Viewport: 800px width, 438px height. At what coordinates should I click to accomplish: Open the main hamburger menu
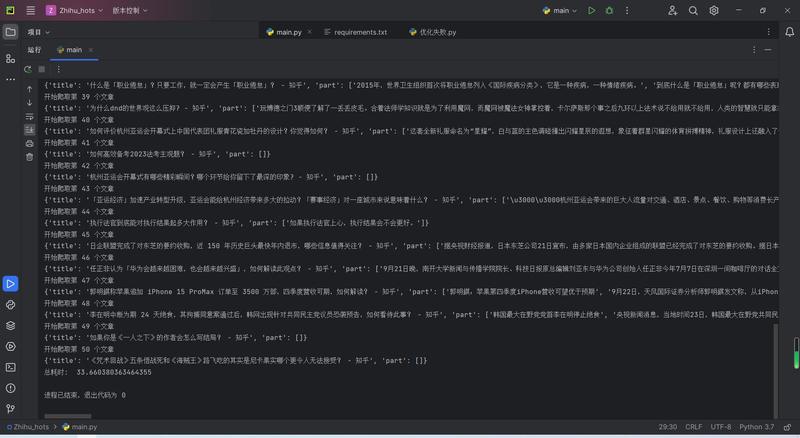pos(31,10)
